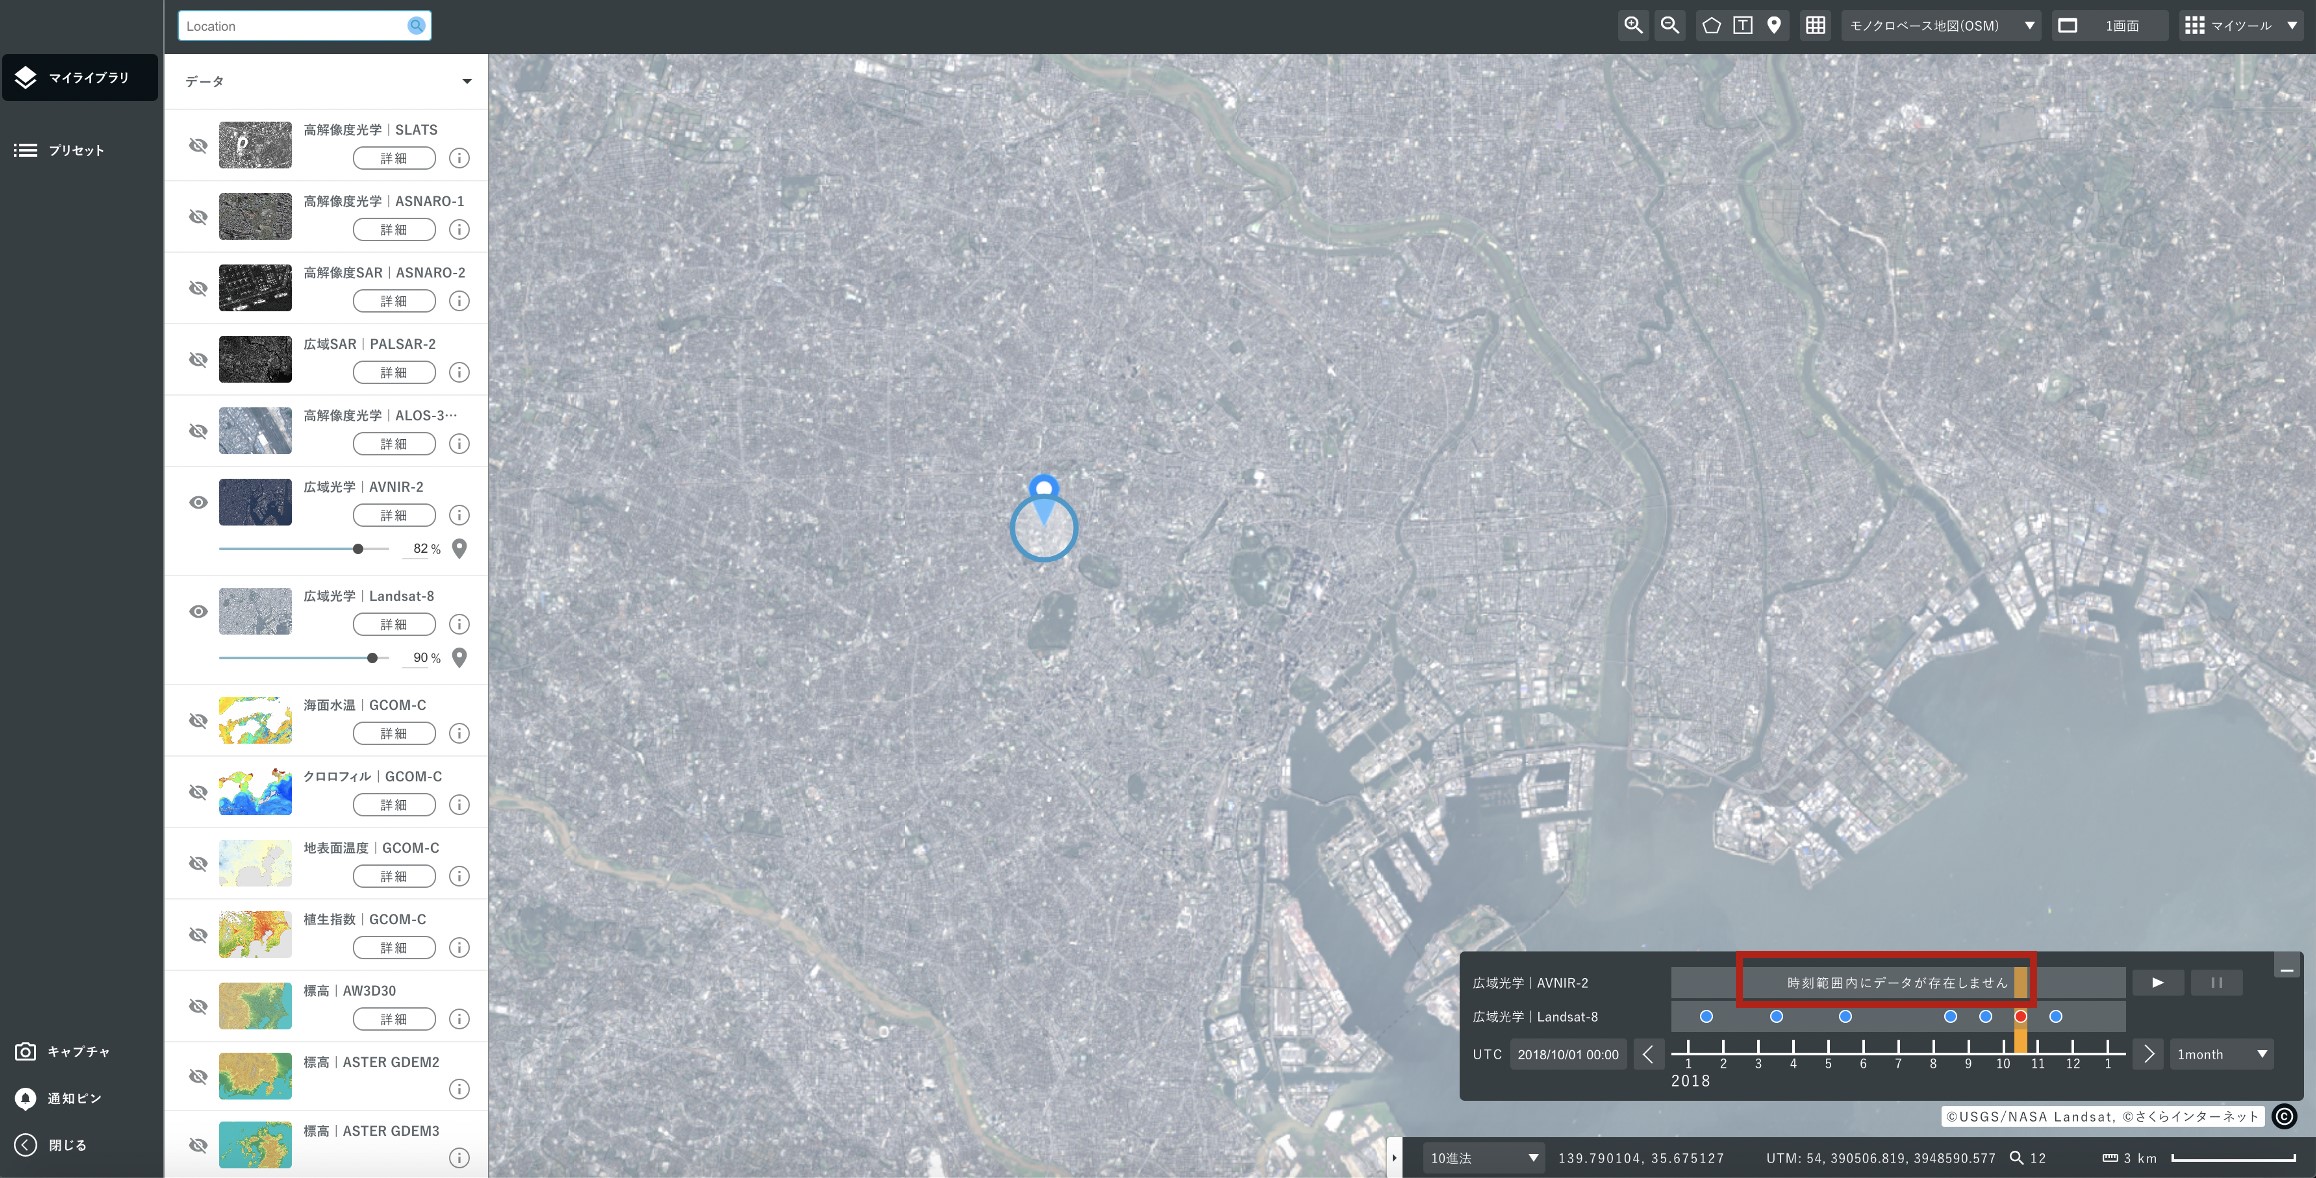Viewport: 2316px width, 1178px height.
Task: Select the text annotation tool
Action: pyautogui.click(x=1743, y=26)
